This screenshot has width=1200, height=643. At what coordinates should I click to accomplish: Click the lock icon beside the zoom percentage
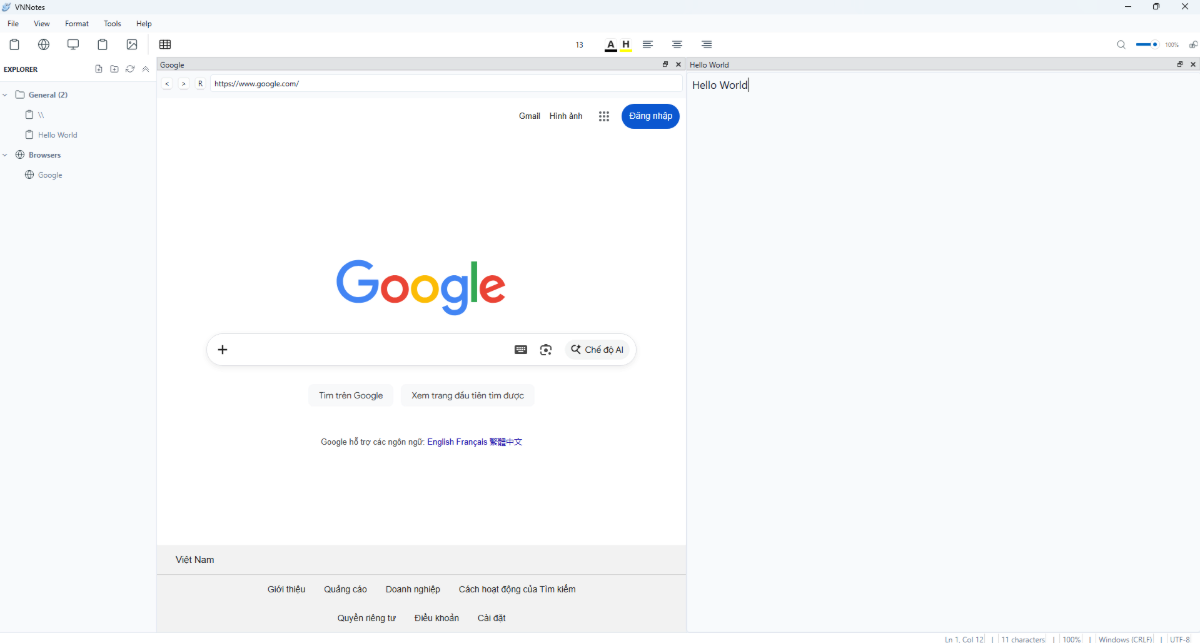click(x=1193, y=44)
